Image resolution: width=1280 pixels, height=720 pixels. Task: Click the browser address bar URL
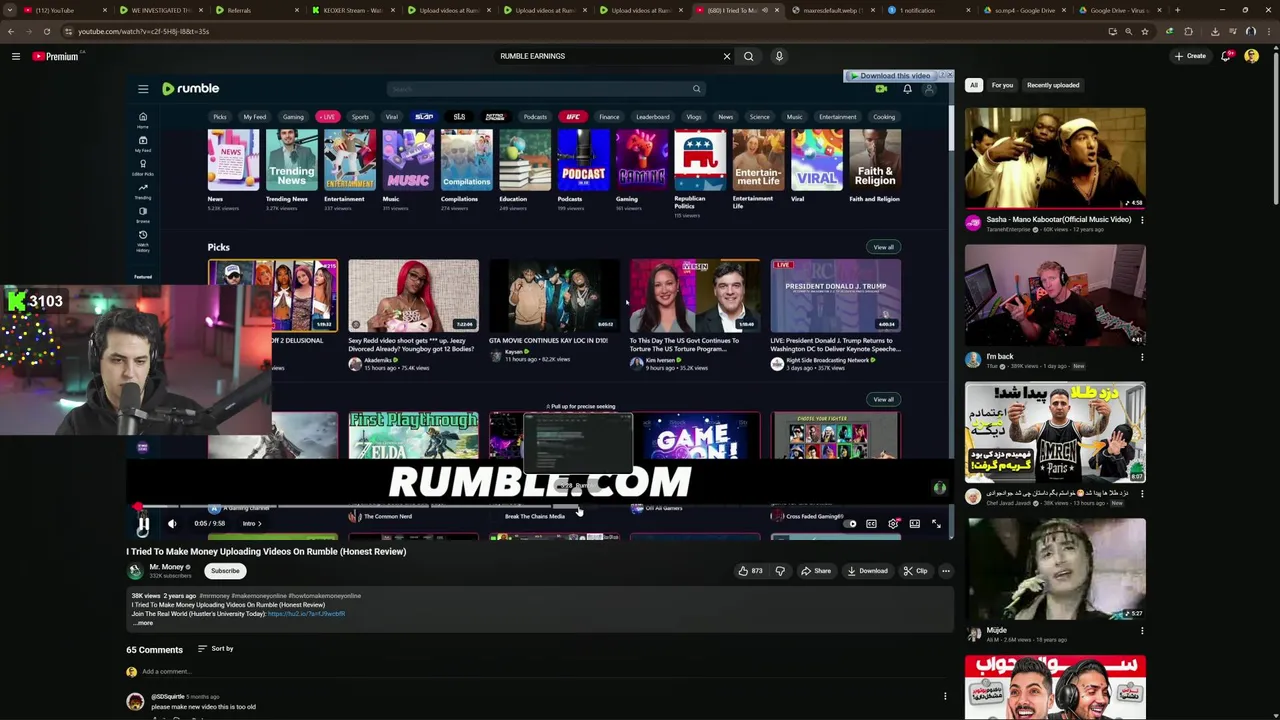[143, 31]
